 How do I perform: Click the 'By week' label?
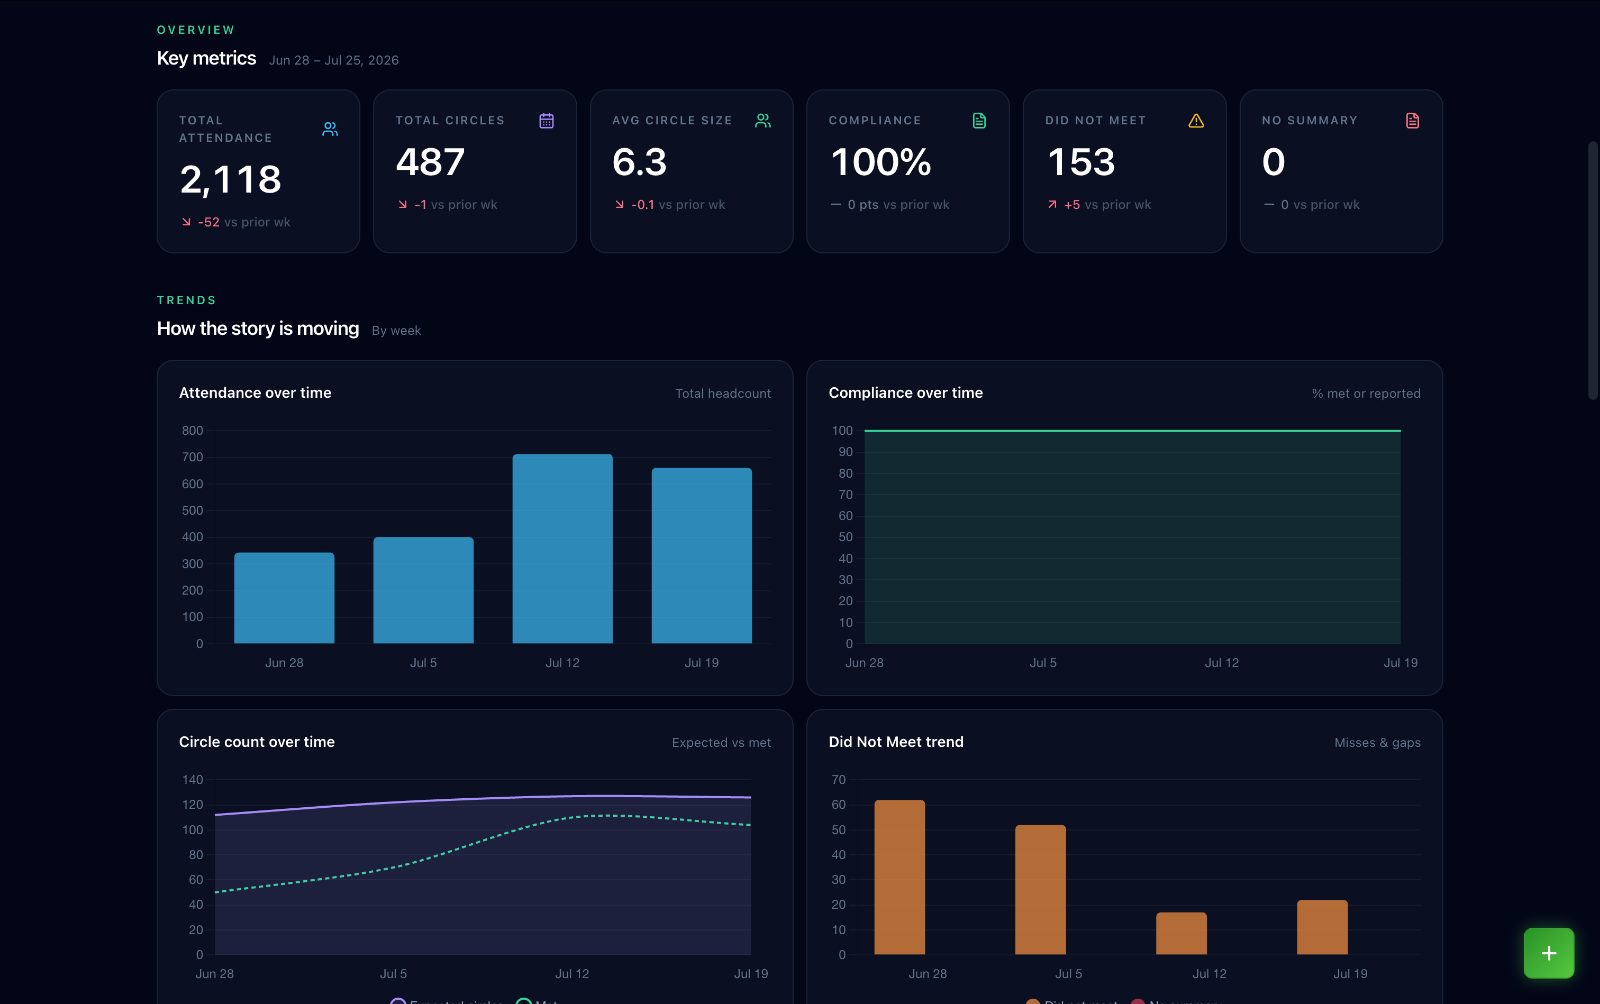pos(396,330)
